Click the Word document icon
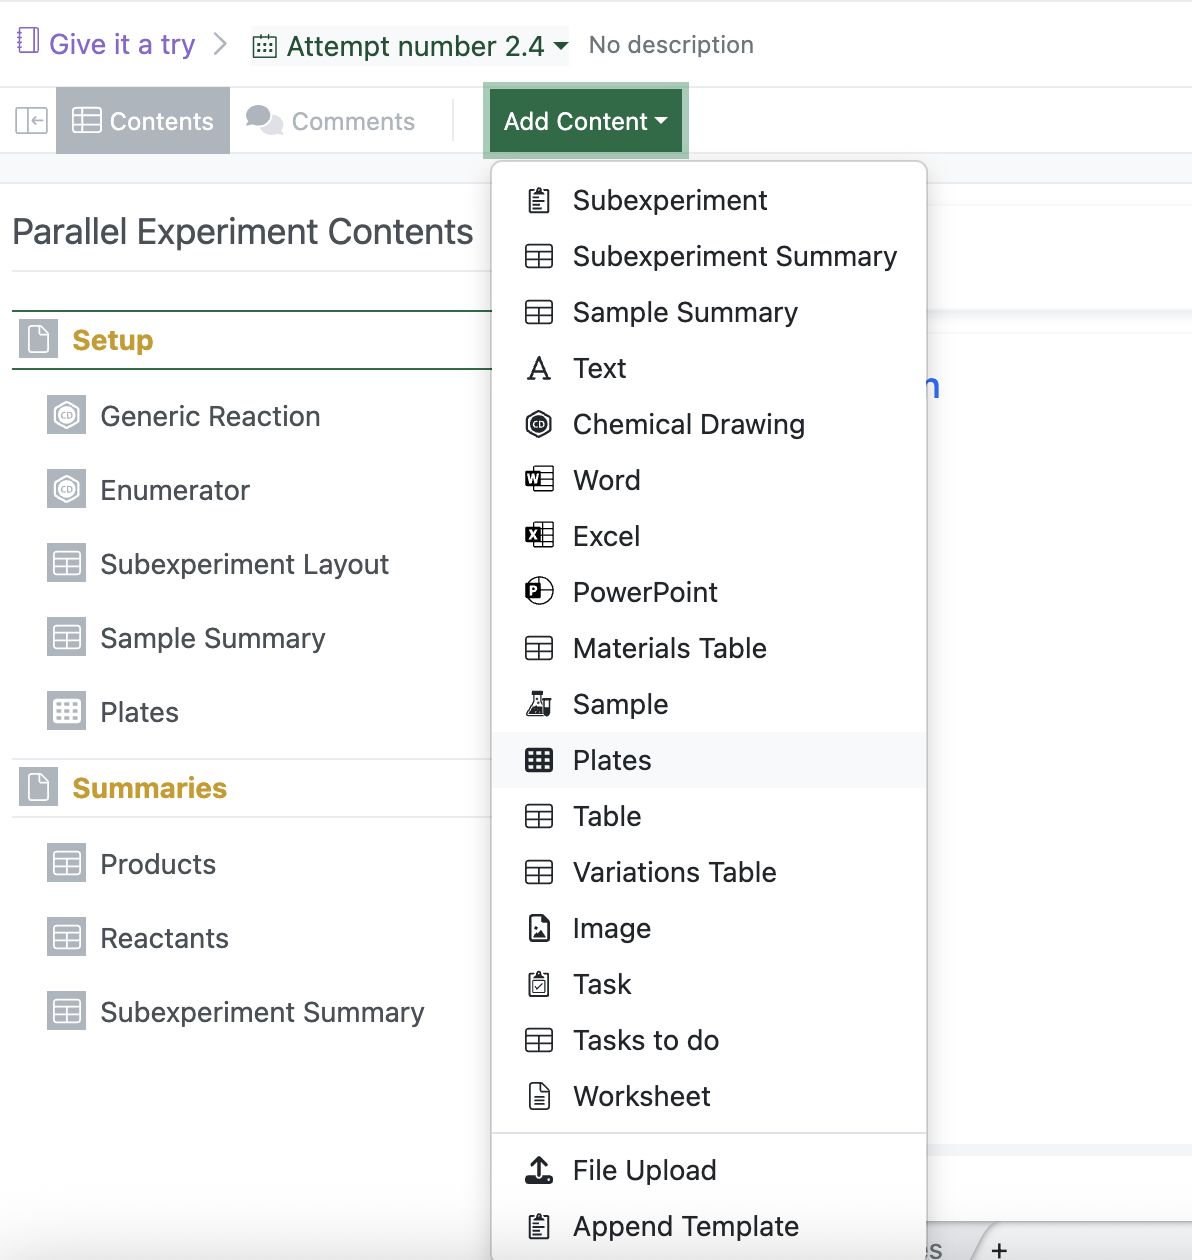Screen dimensions: 1192x1260 [x=539, y=480]
